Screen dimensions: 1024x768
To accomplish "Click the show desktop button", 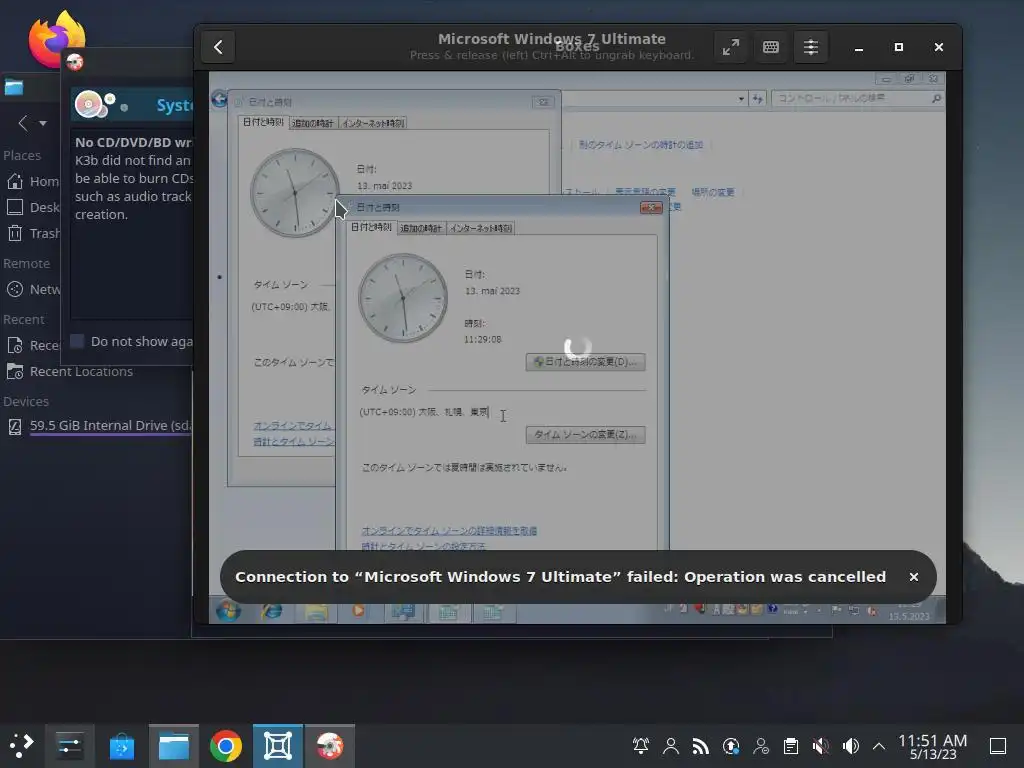I will click(x=998, y=746).
